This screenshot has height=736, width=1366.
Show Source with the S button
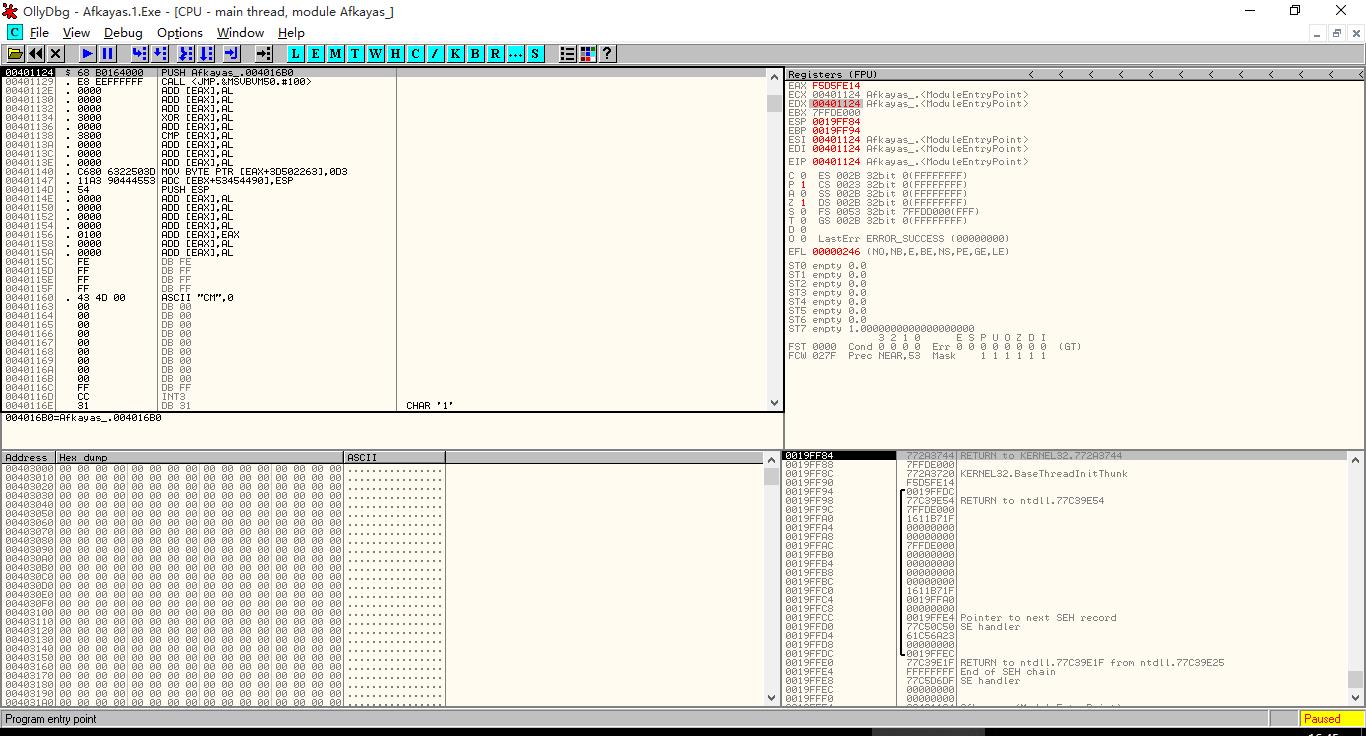(536, 54)
